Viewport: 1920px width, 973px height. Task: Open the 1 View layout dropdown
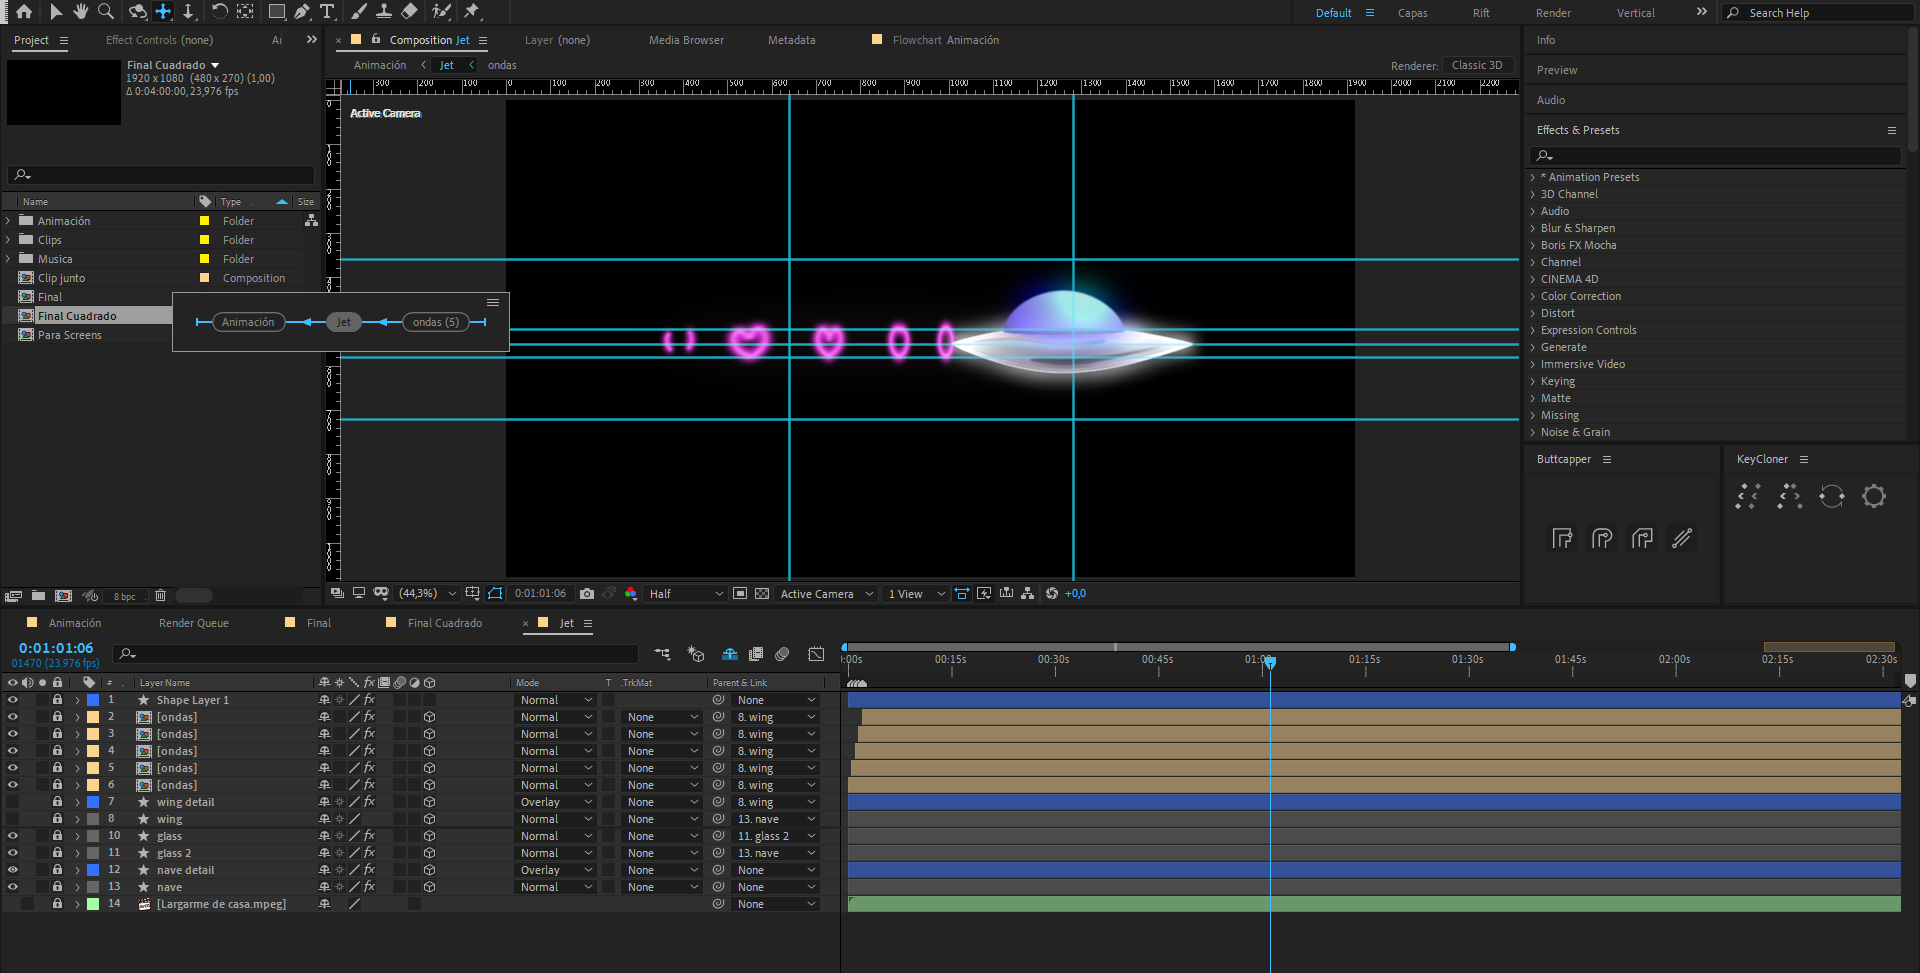pos(916,594)
